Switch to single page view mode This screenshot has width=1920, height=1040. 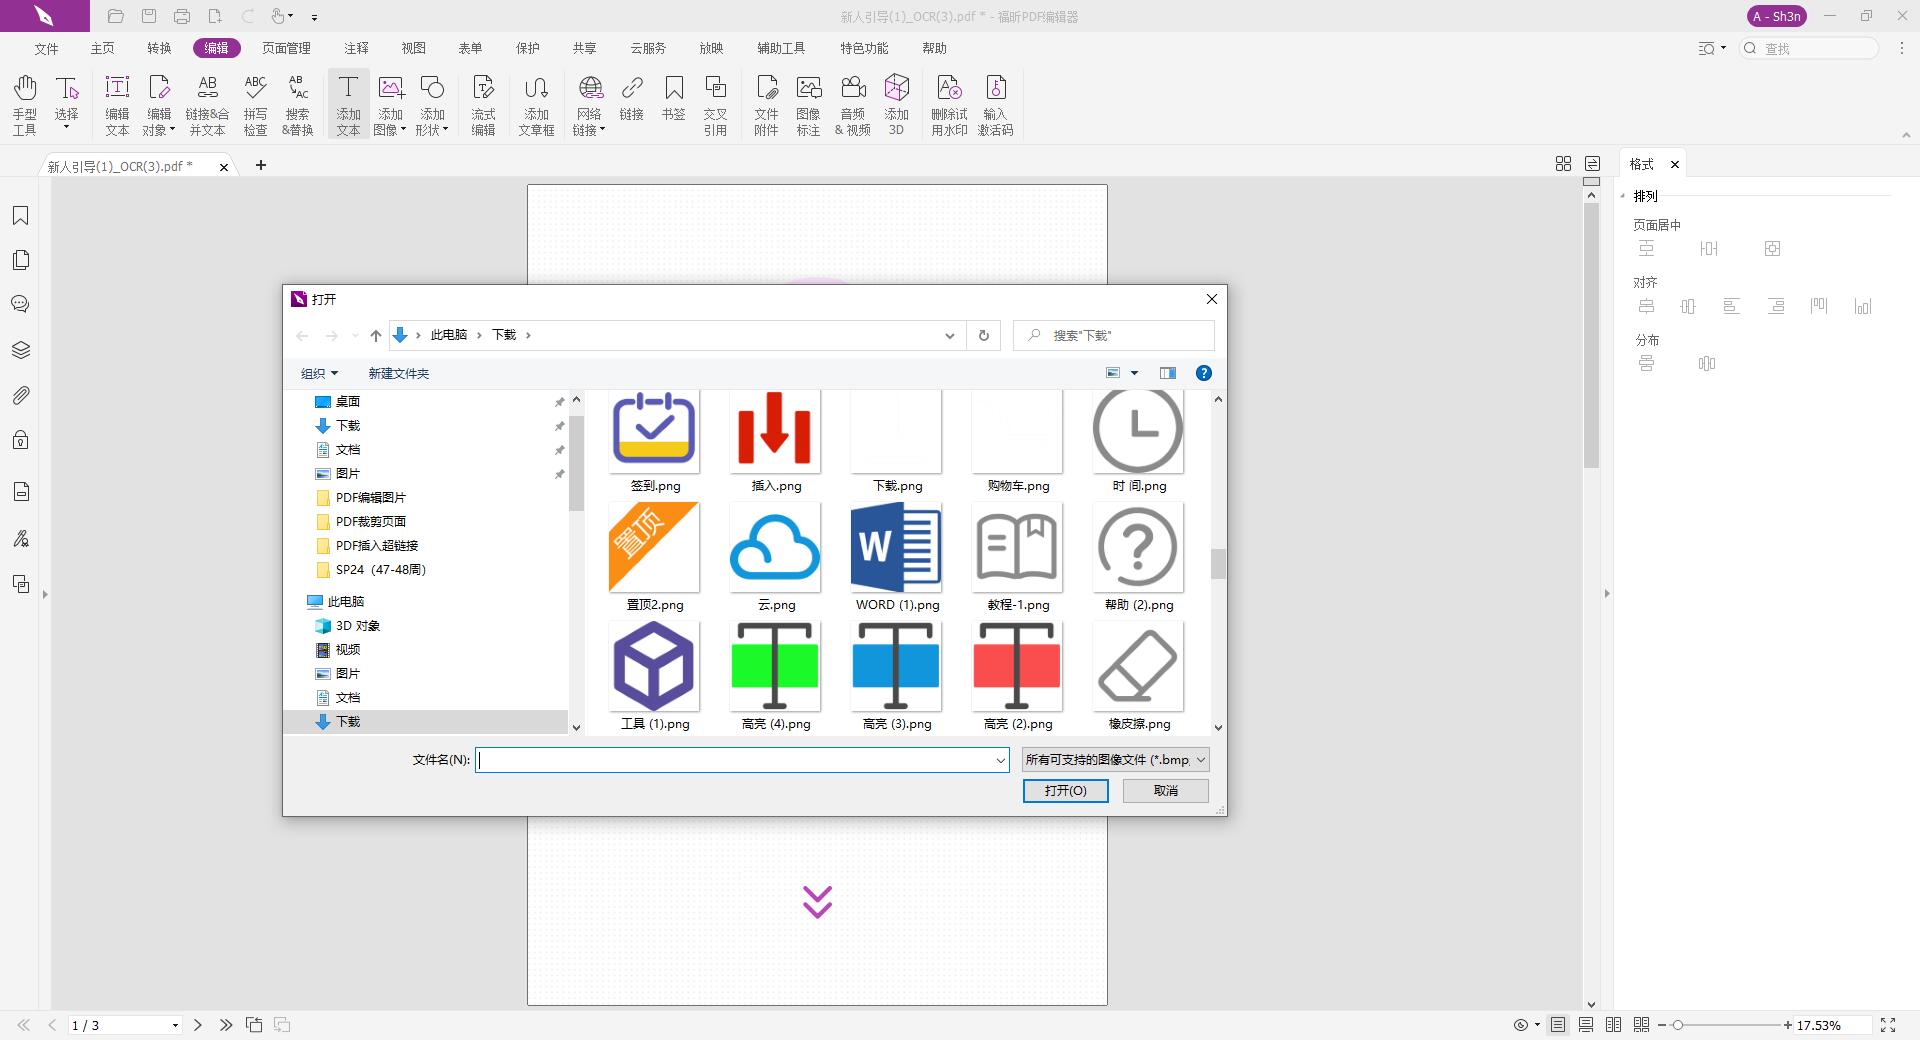click(1558, 1025)
